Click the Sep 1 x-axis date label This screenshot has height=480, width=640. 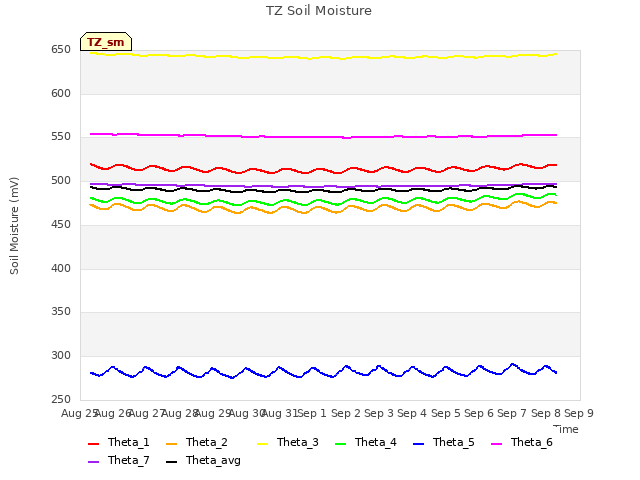click(313, 413)
